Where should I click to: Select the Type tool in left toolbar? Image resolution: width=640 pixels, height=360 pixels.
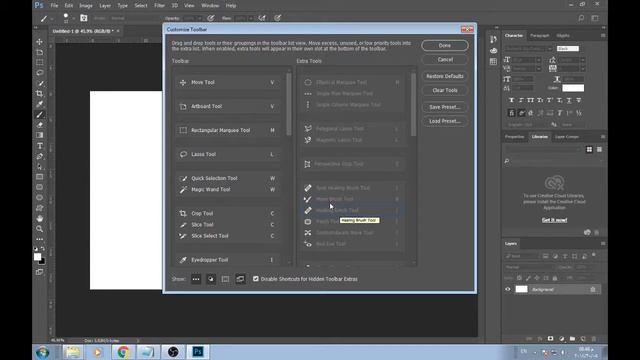click(x=40, y=146)
